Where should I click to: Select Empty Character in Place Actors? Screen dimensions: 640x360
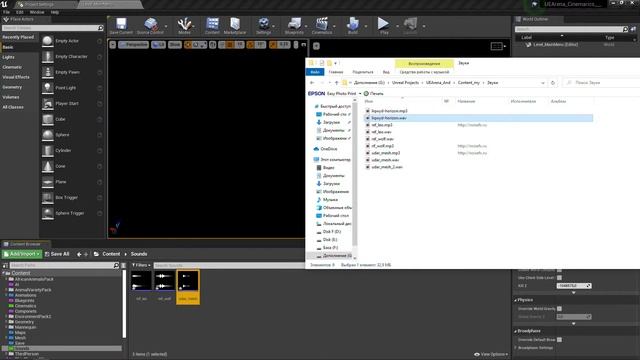(x=72, y=57)
